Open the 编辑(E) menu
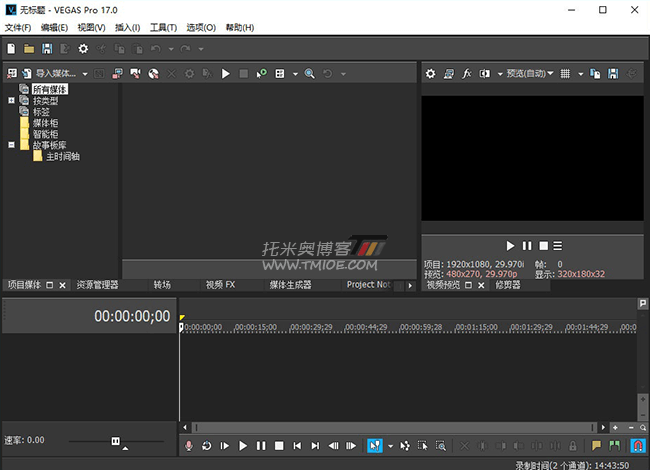This screenshot has width=650, height=470. click(x=54, y=27)
